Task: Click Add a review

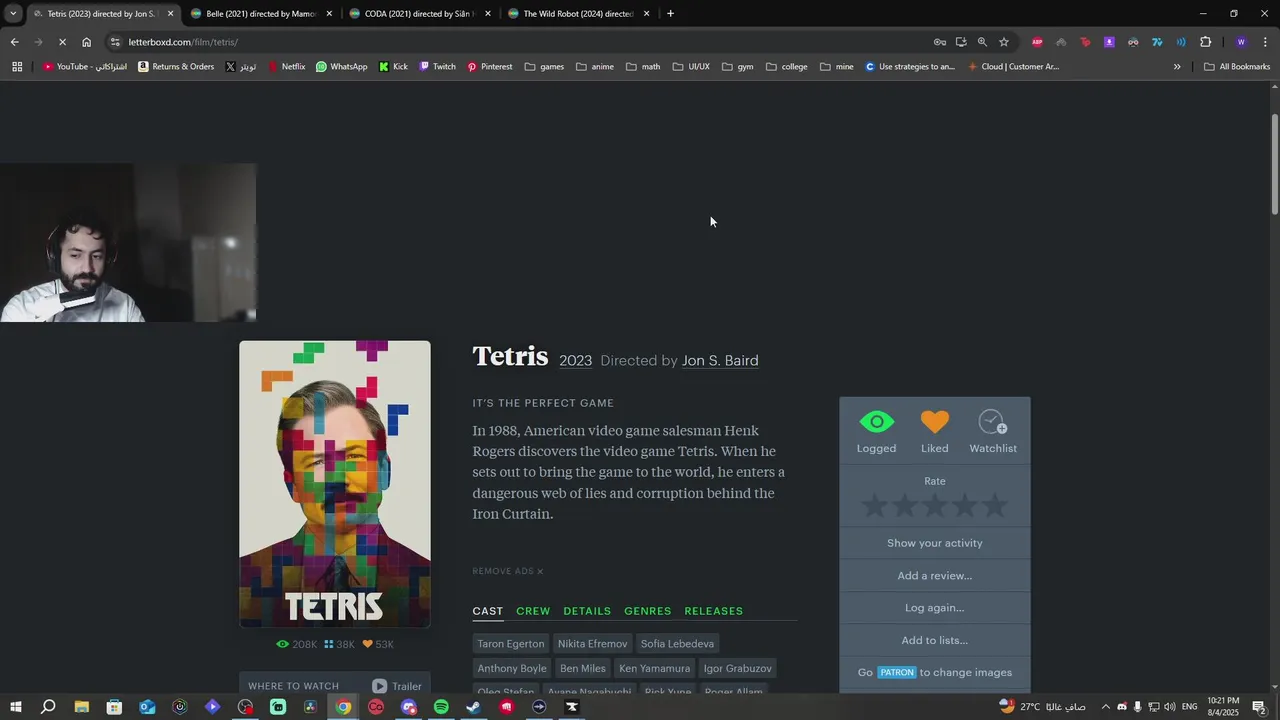Action: click(x=934, y=575)
